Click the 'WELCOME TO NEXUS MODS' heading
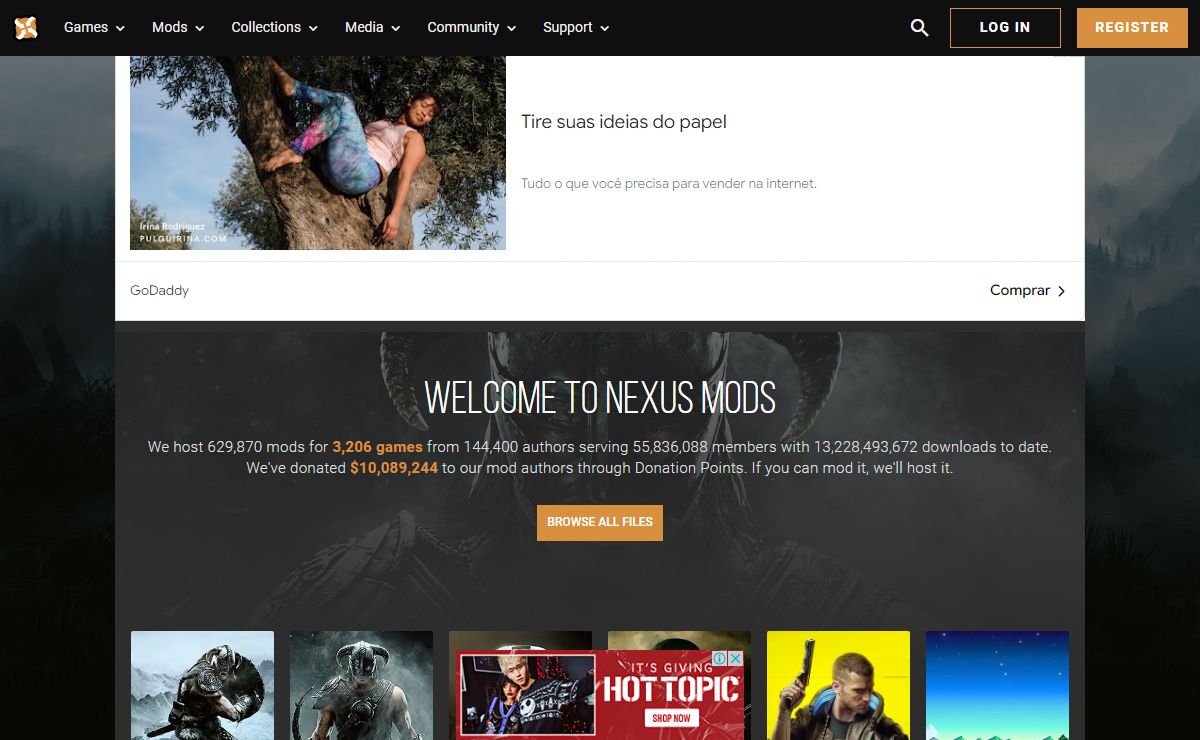This screenshot has height=740, width=1200. 600,398
